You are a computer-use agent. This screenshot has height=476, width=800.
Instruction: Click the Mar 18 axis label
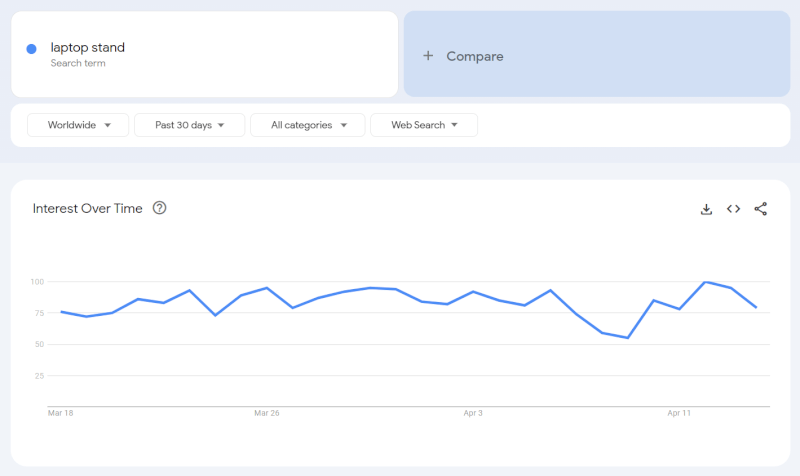point(60,413)
